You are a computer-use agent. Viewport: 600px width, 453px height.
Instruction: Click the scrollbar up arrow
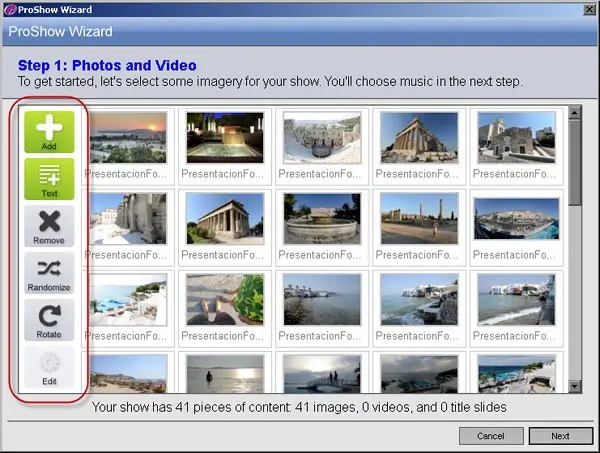click(574, 112)
